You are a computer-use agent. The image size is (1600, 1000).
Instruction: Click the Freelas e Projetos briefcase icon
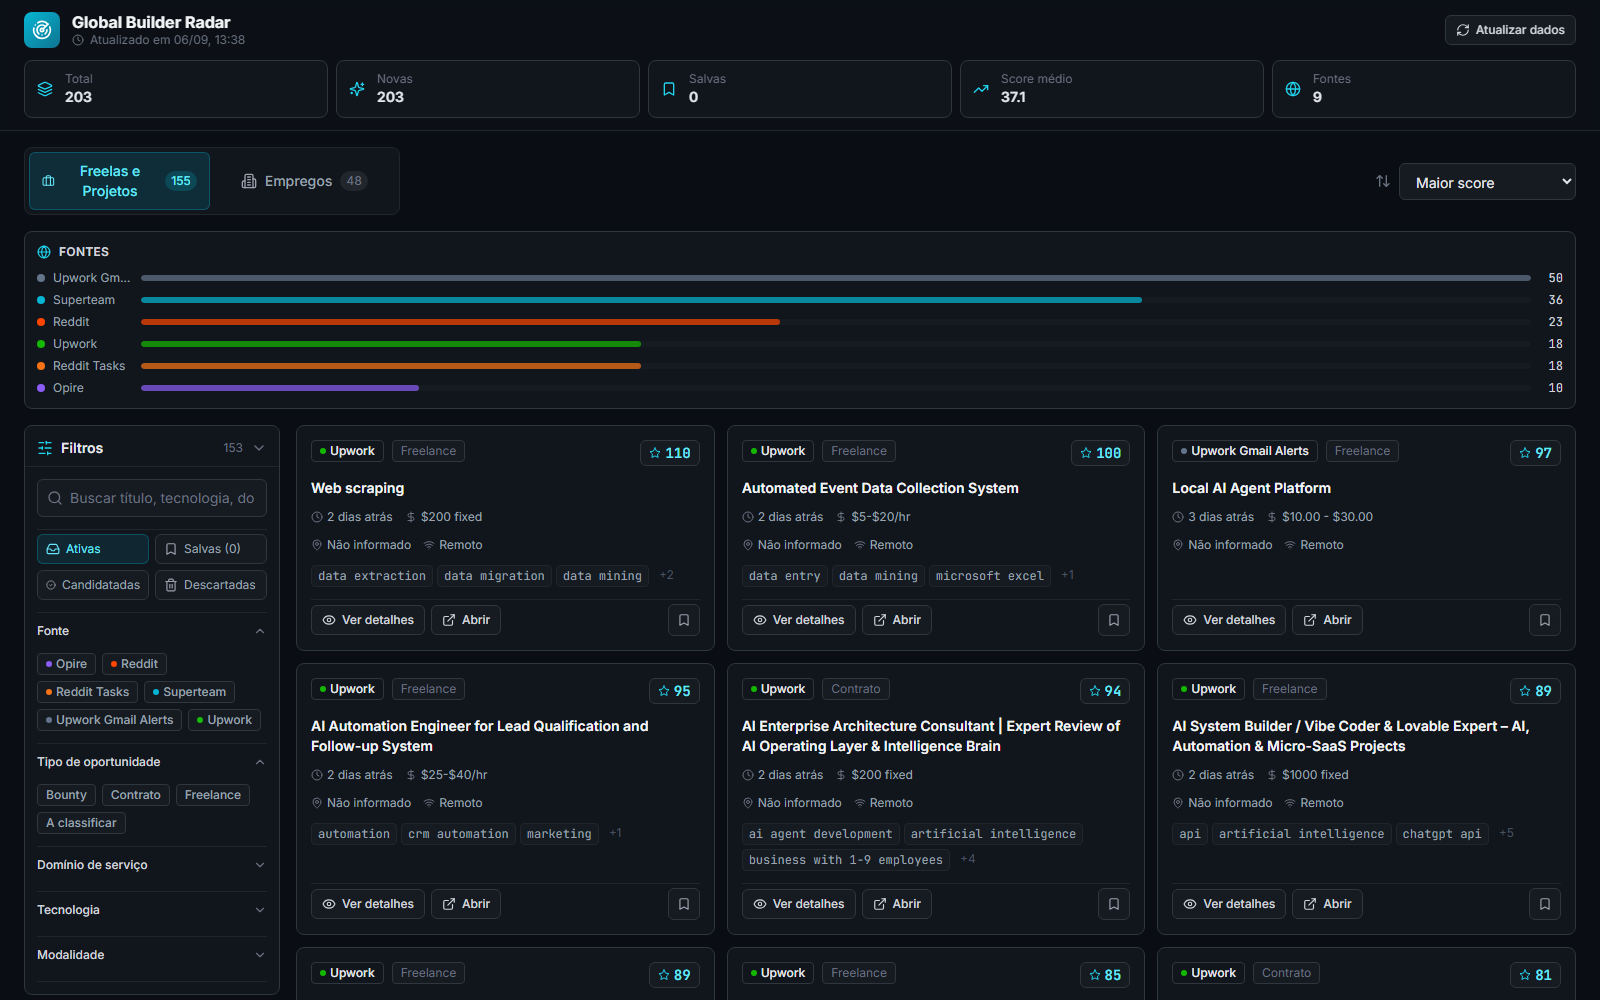48,181
